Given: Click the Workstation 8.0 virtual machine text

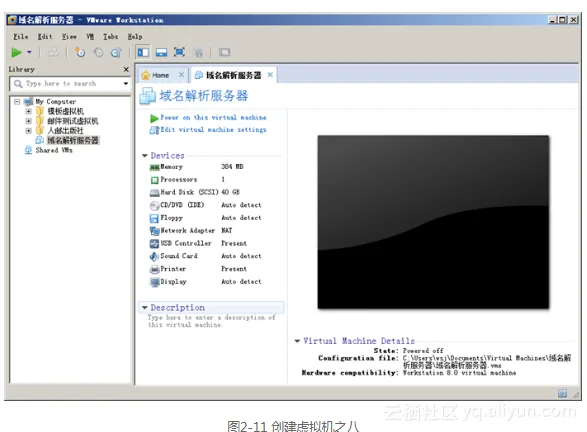Looking at the screenshot, I should coord(459,373).
